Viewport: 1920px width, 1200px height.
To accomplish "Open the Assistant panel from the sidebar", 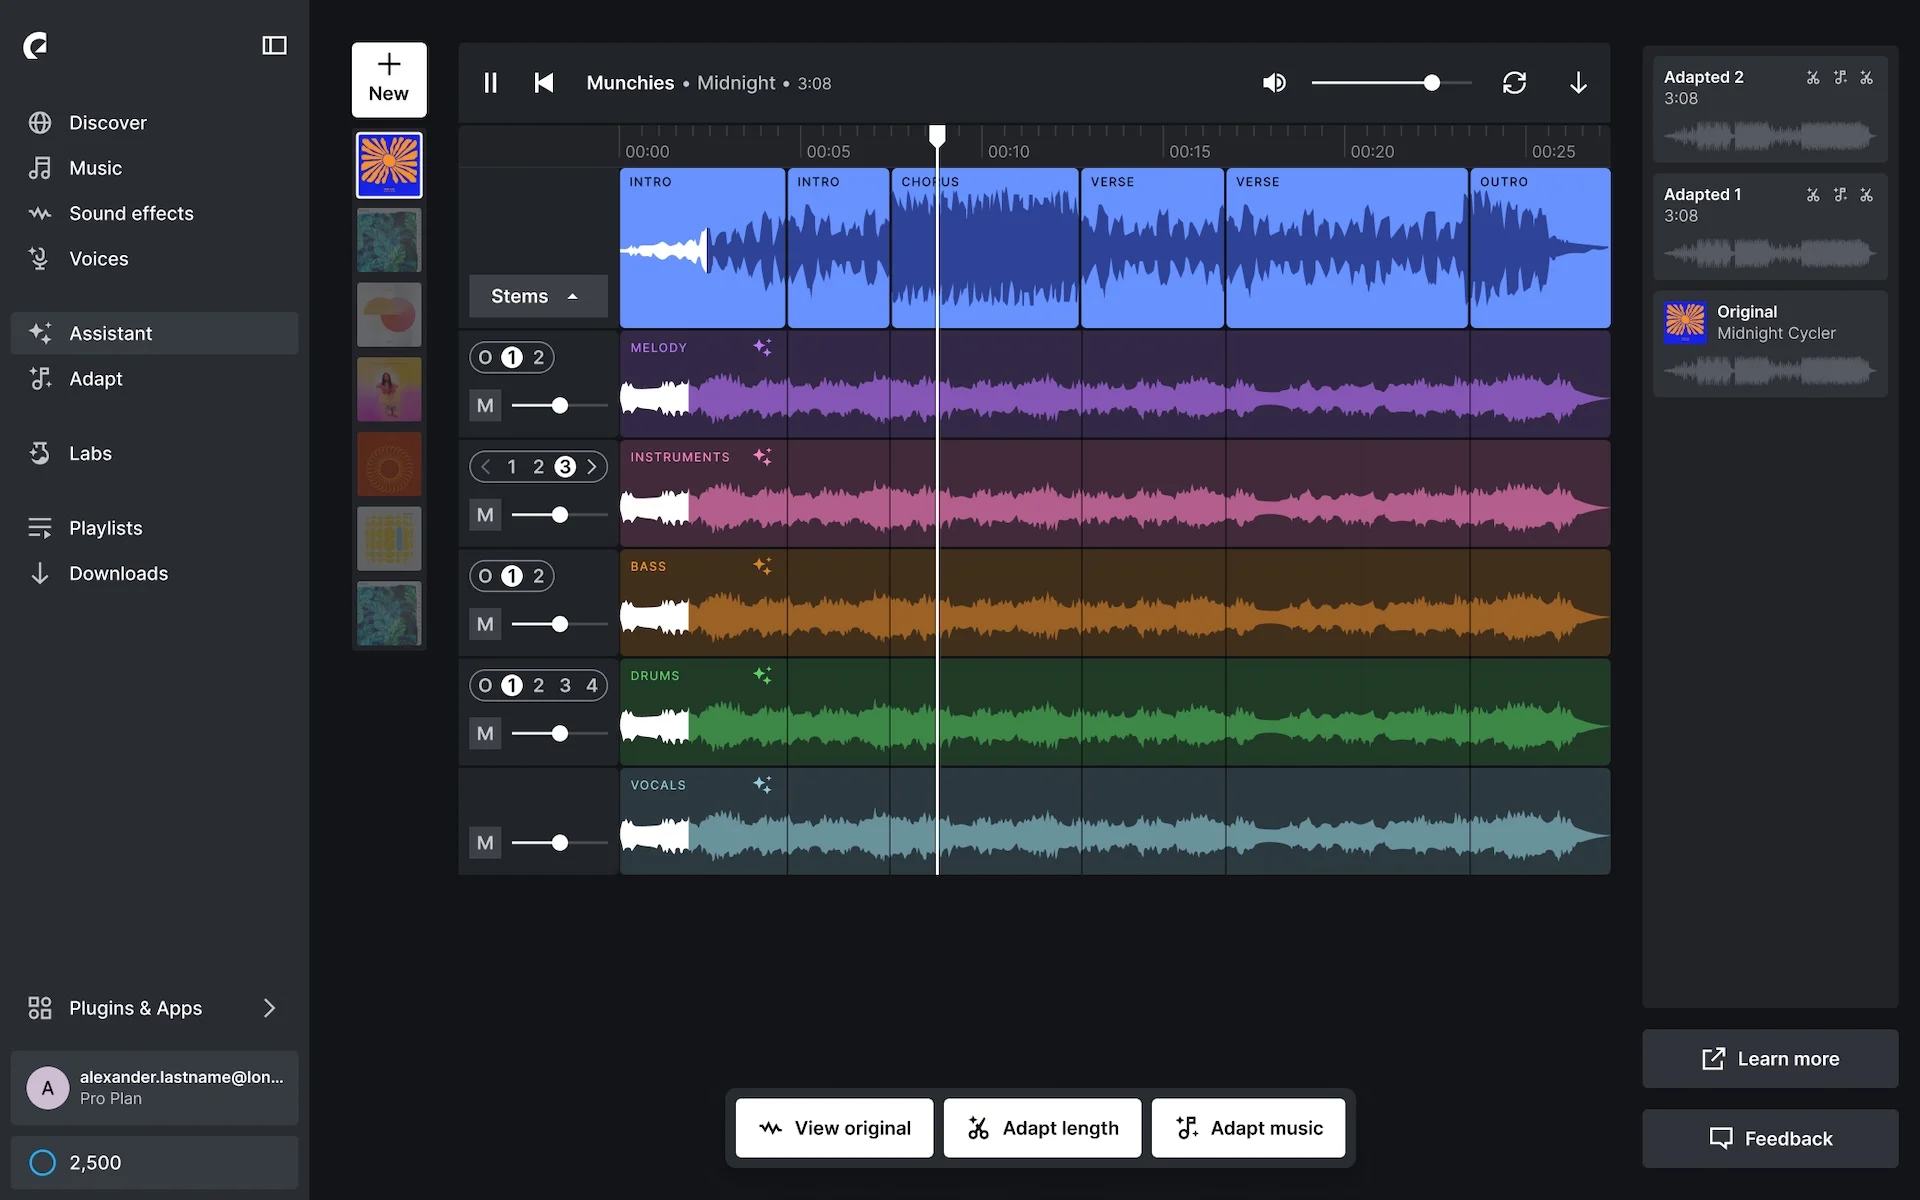I will pos(110,333).
